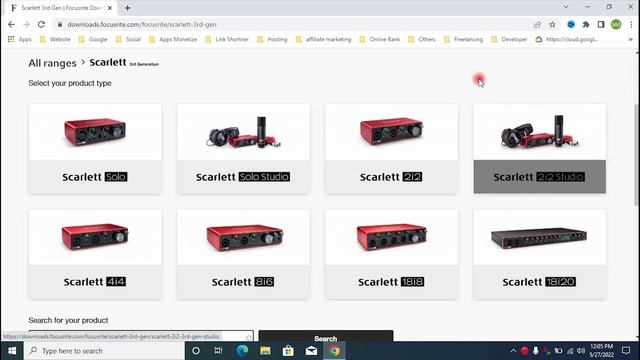Open Cortana circle icon
Screen dimensions: 640x360
(x=196, y=351)
